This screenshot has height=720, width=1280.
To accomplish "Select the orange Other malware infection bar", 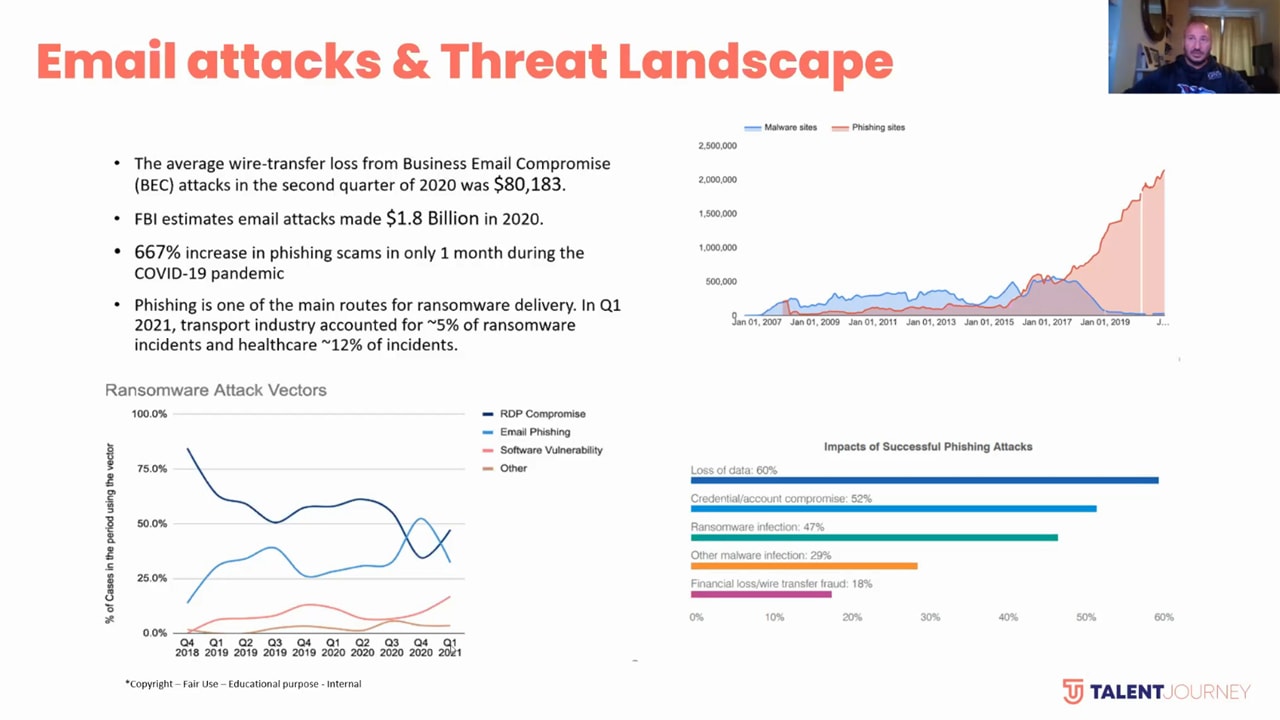I will point(803,566).
